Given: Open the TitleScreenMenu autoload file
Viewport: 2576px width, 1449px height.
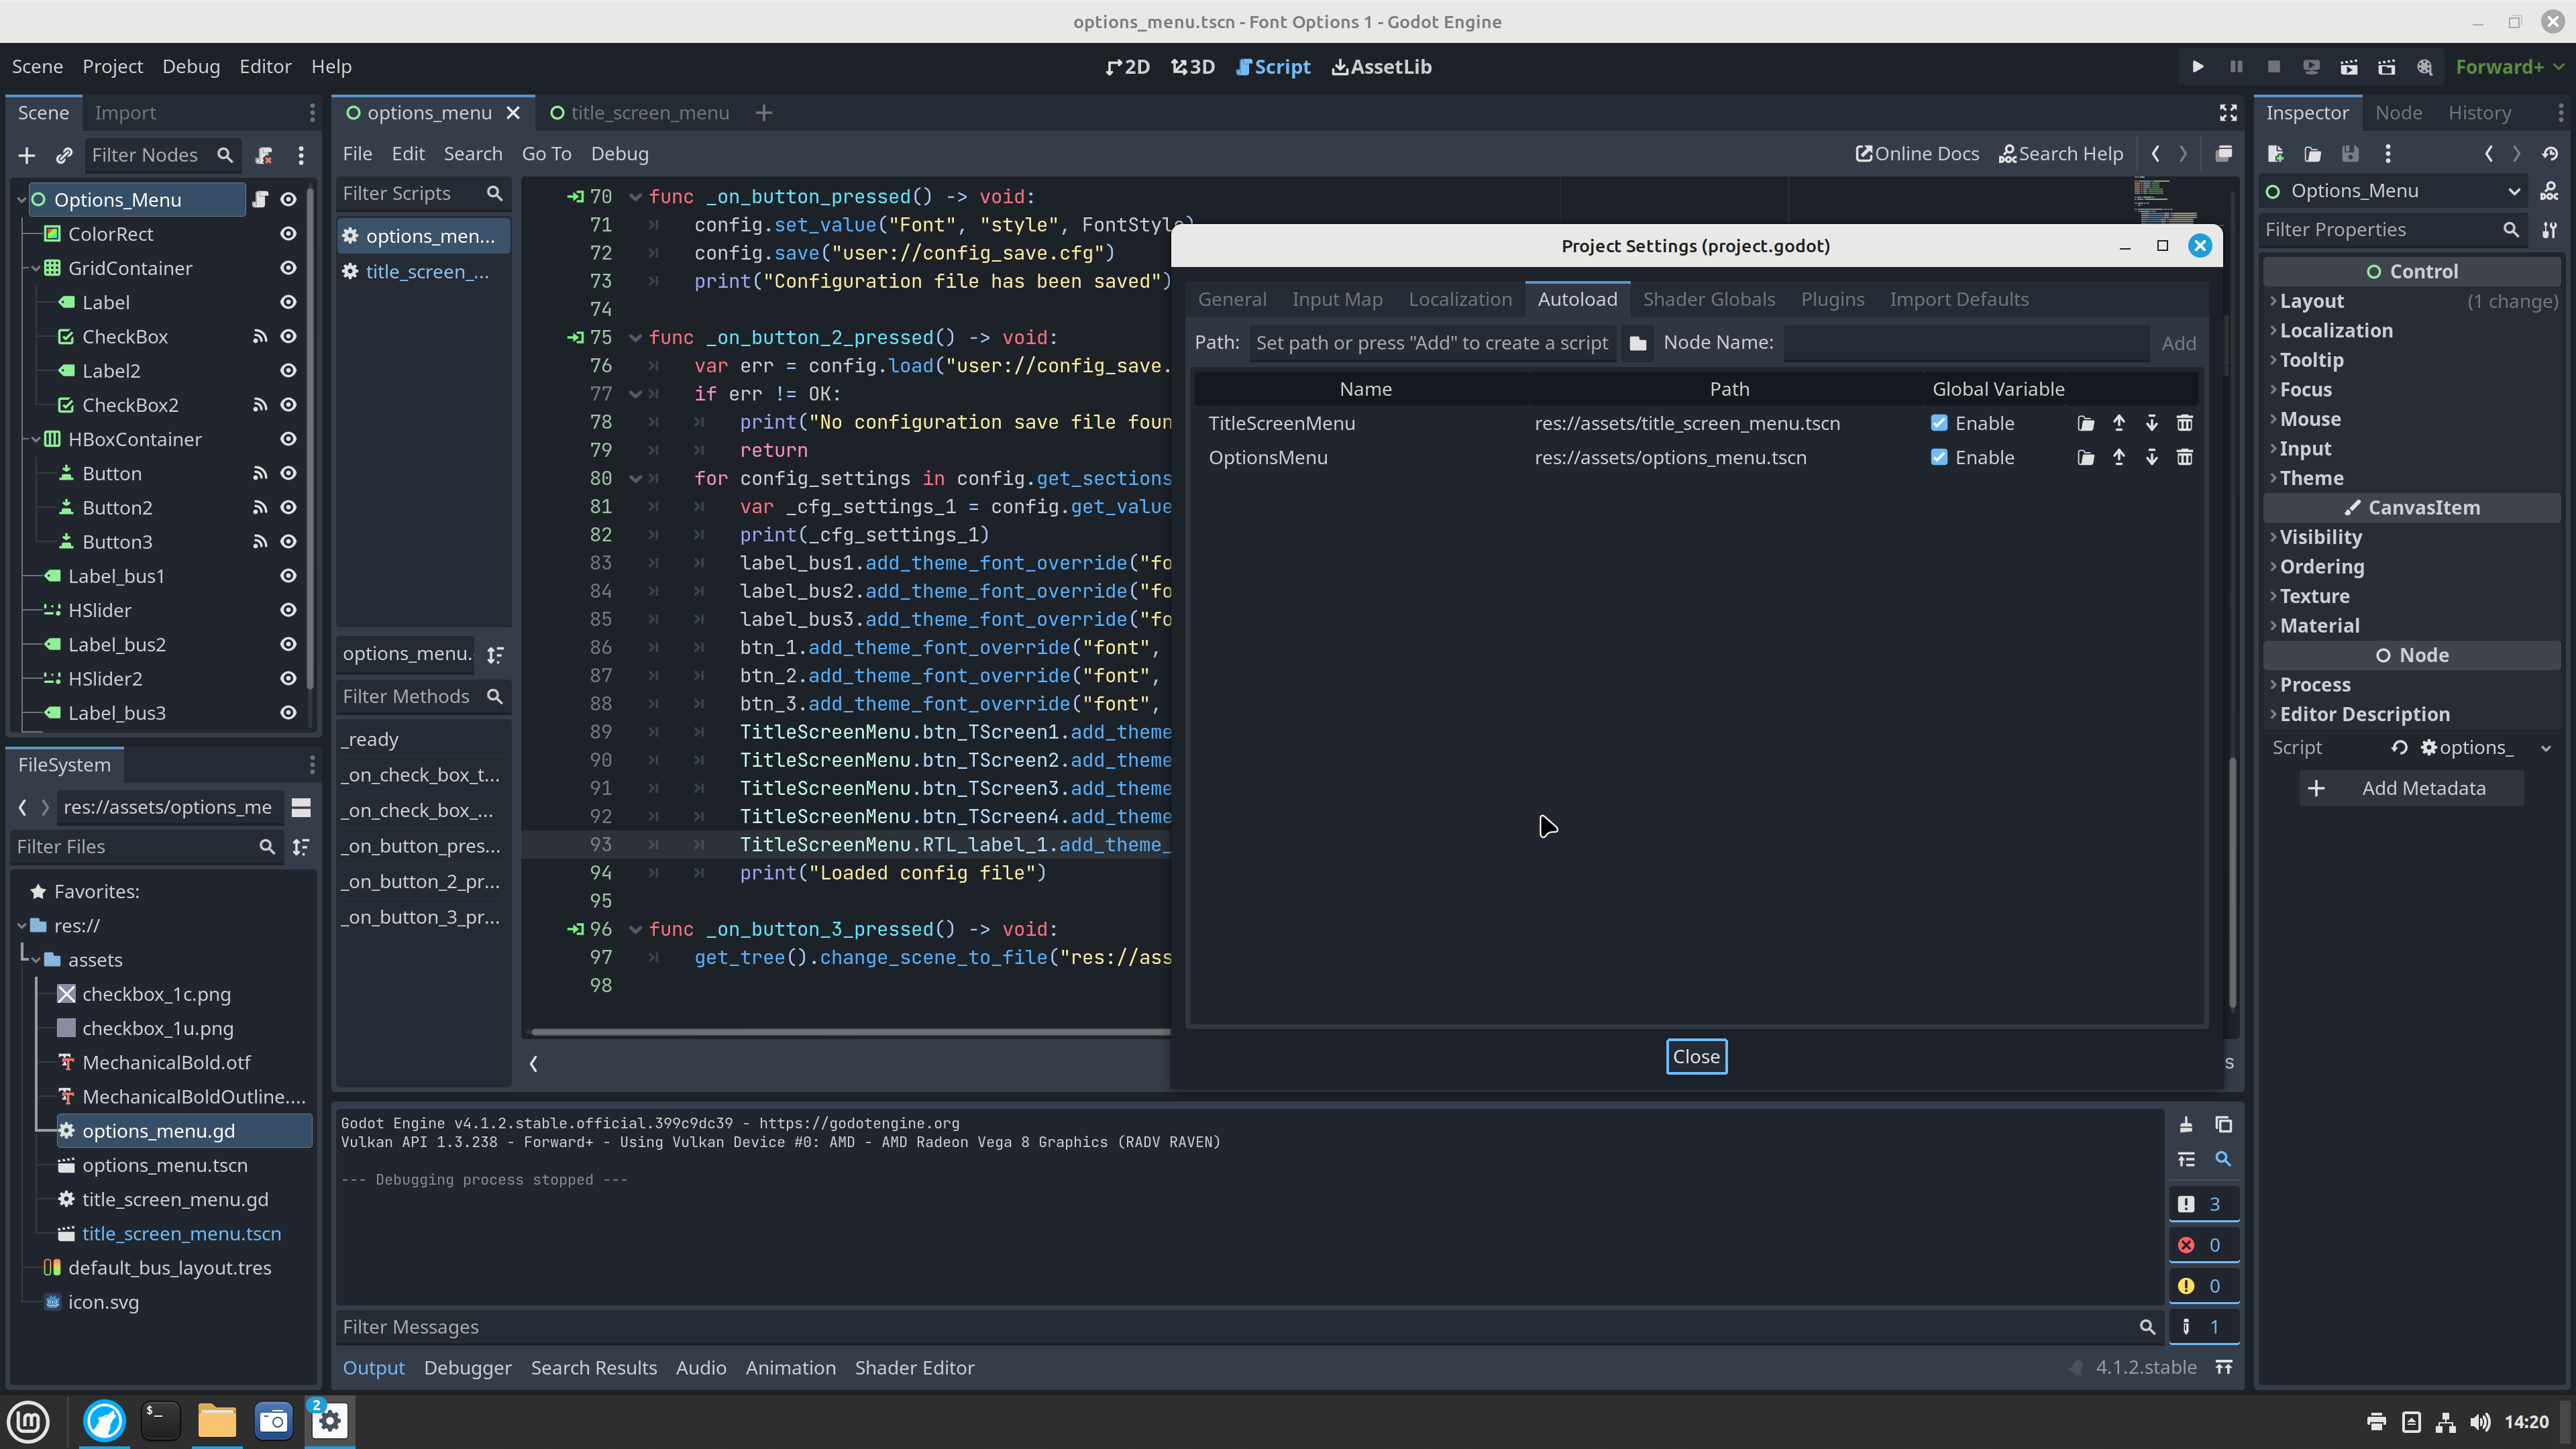Looking at the screenshot, I should tap(2086, 423).
